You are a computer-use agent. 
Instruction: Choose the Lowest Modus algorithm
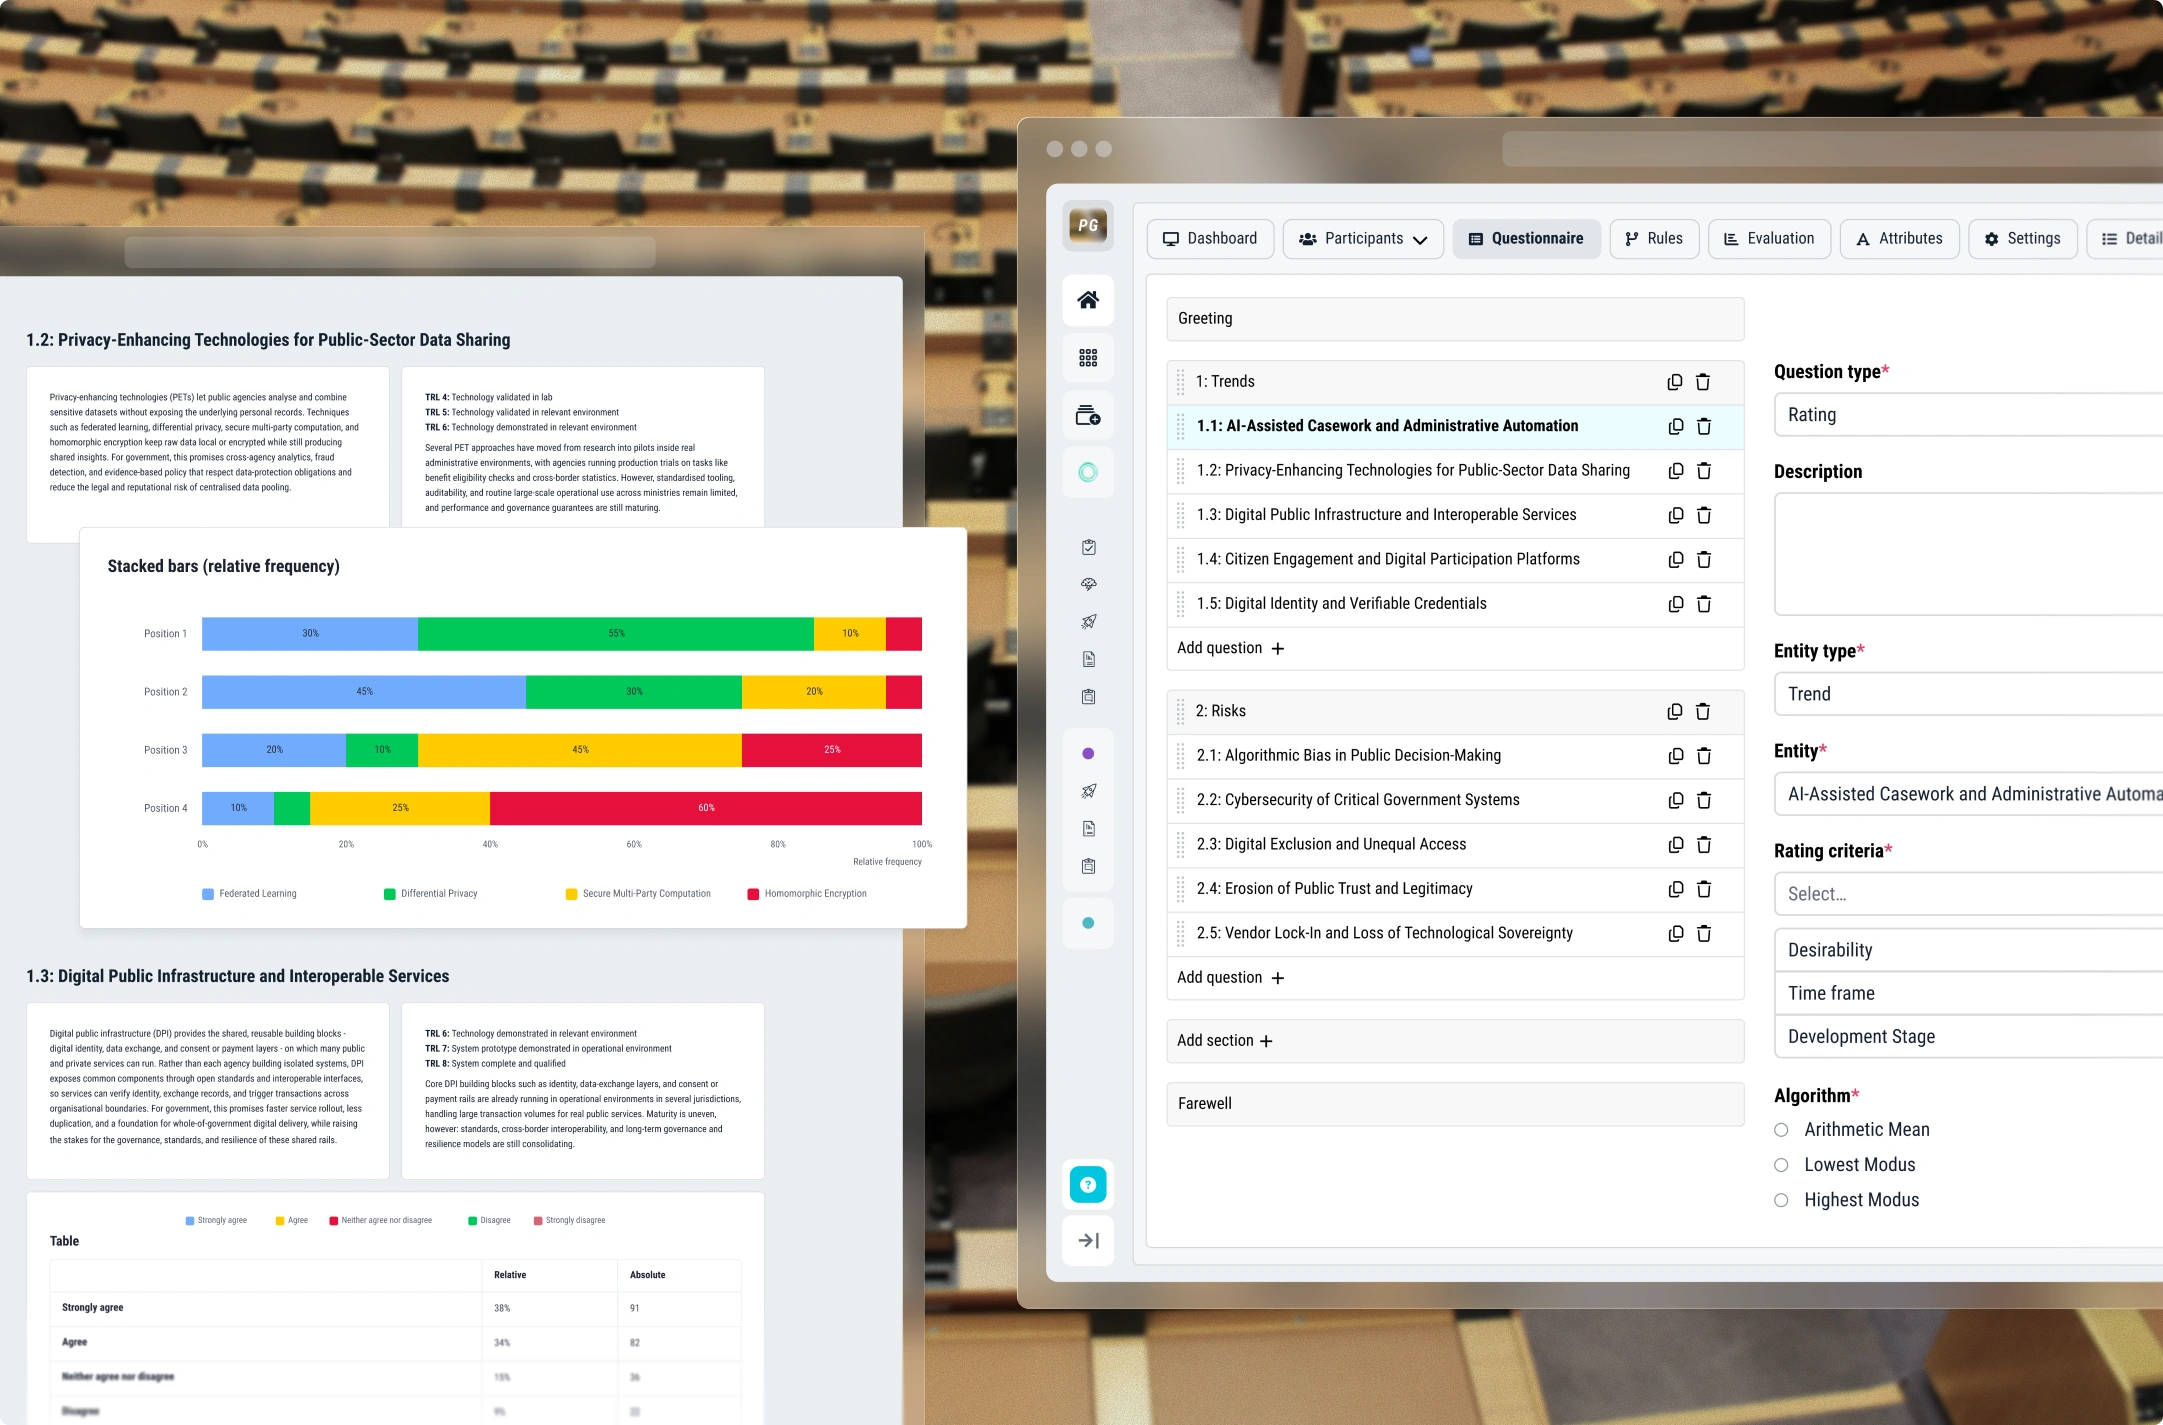pyautogui.click(x=1781, y=1165)
